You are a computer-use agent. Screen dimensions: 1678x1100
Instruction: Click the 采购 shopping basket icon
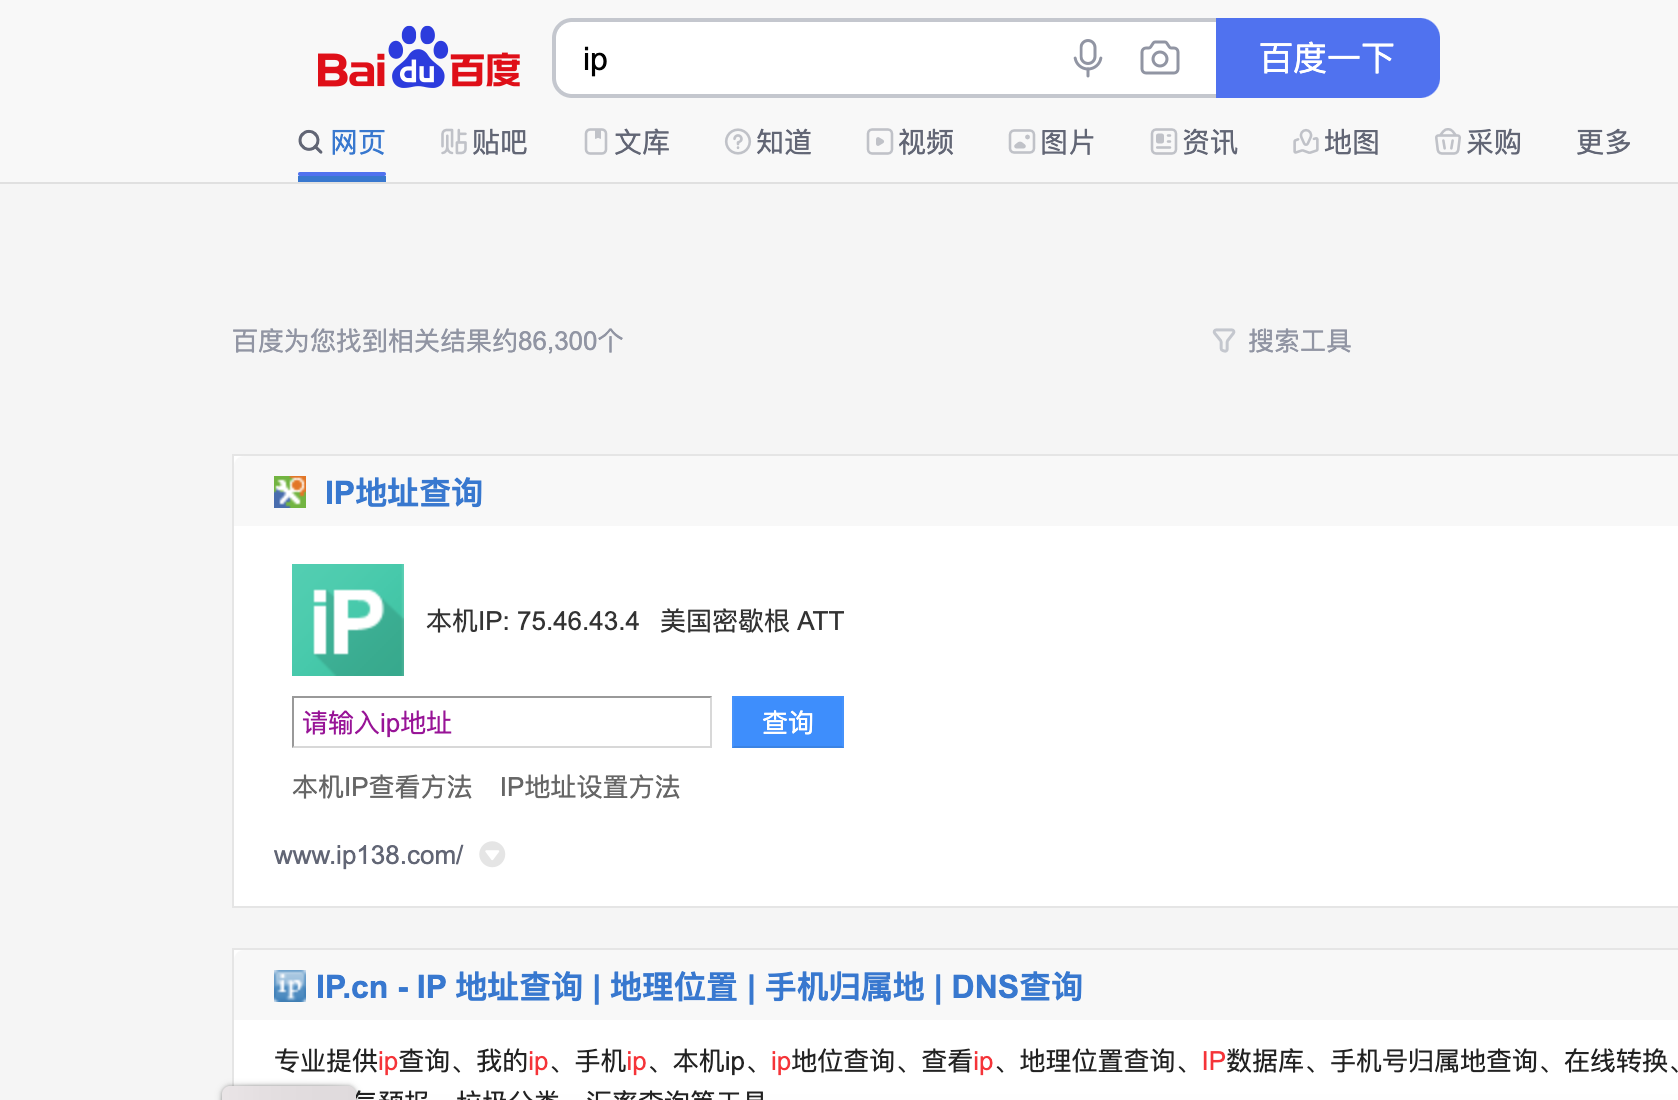point(1448,142)
